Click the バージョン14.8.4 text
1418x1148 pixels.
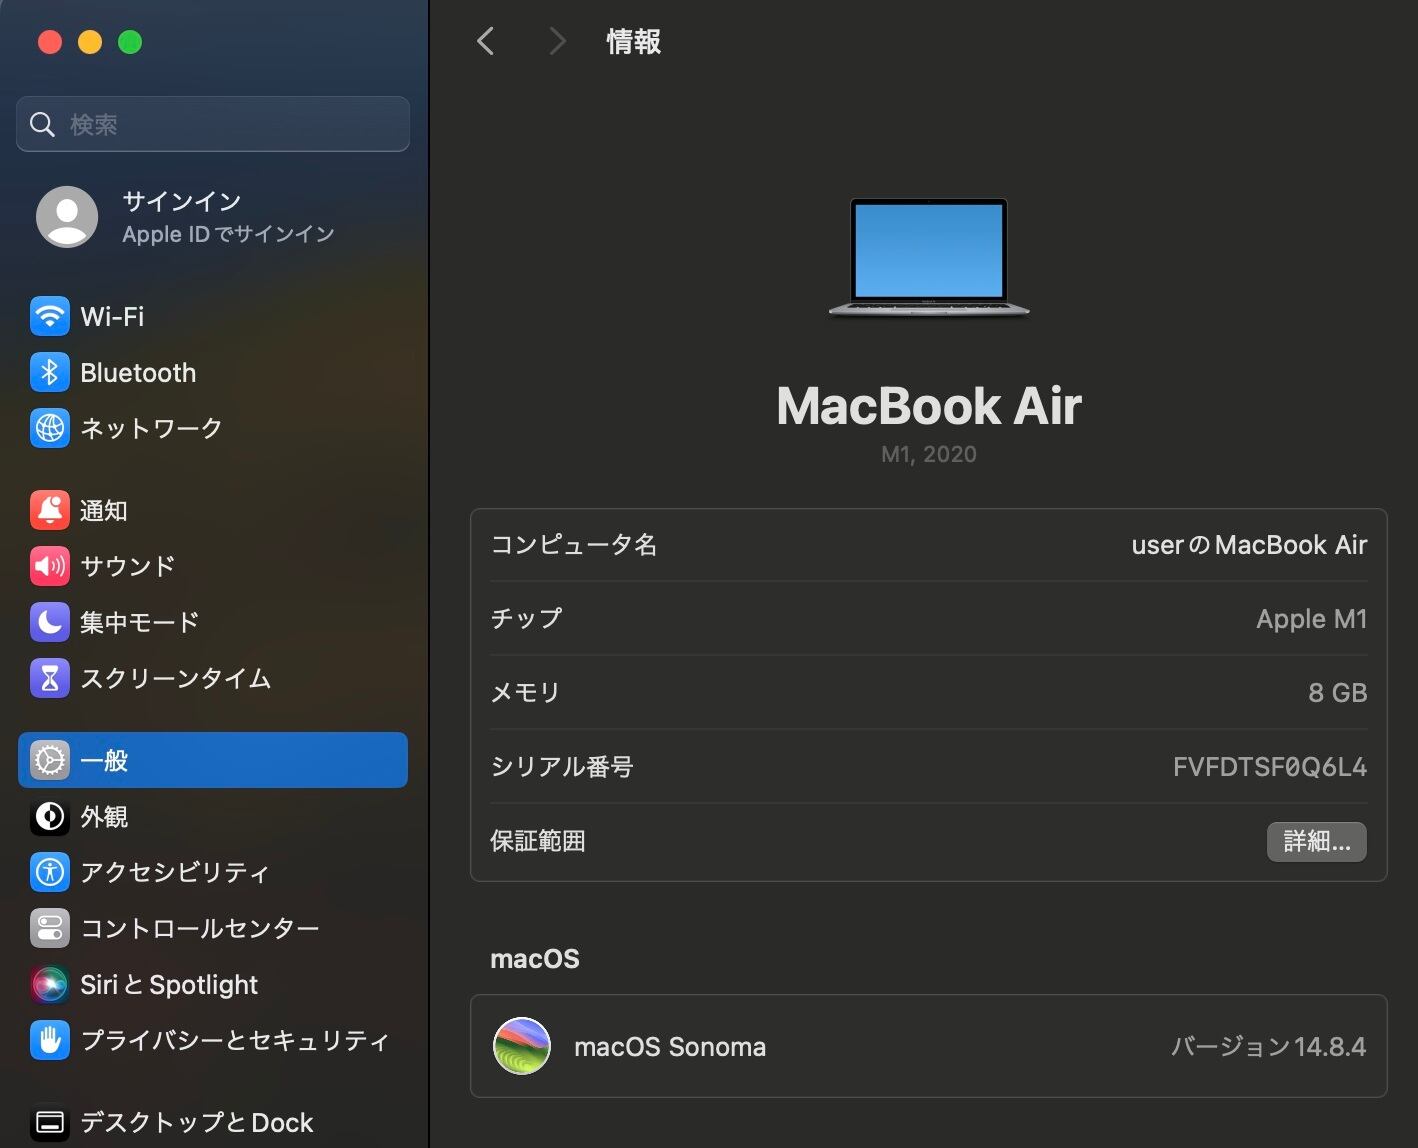(x=1269, y=1047)
